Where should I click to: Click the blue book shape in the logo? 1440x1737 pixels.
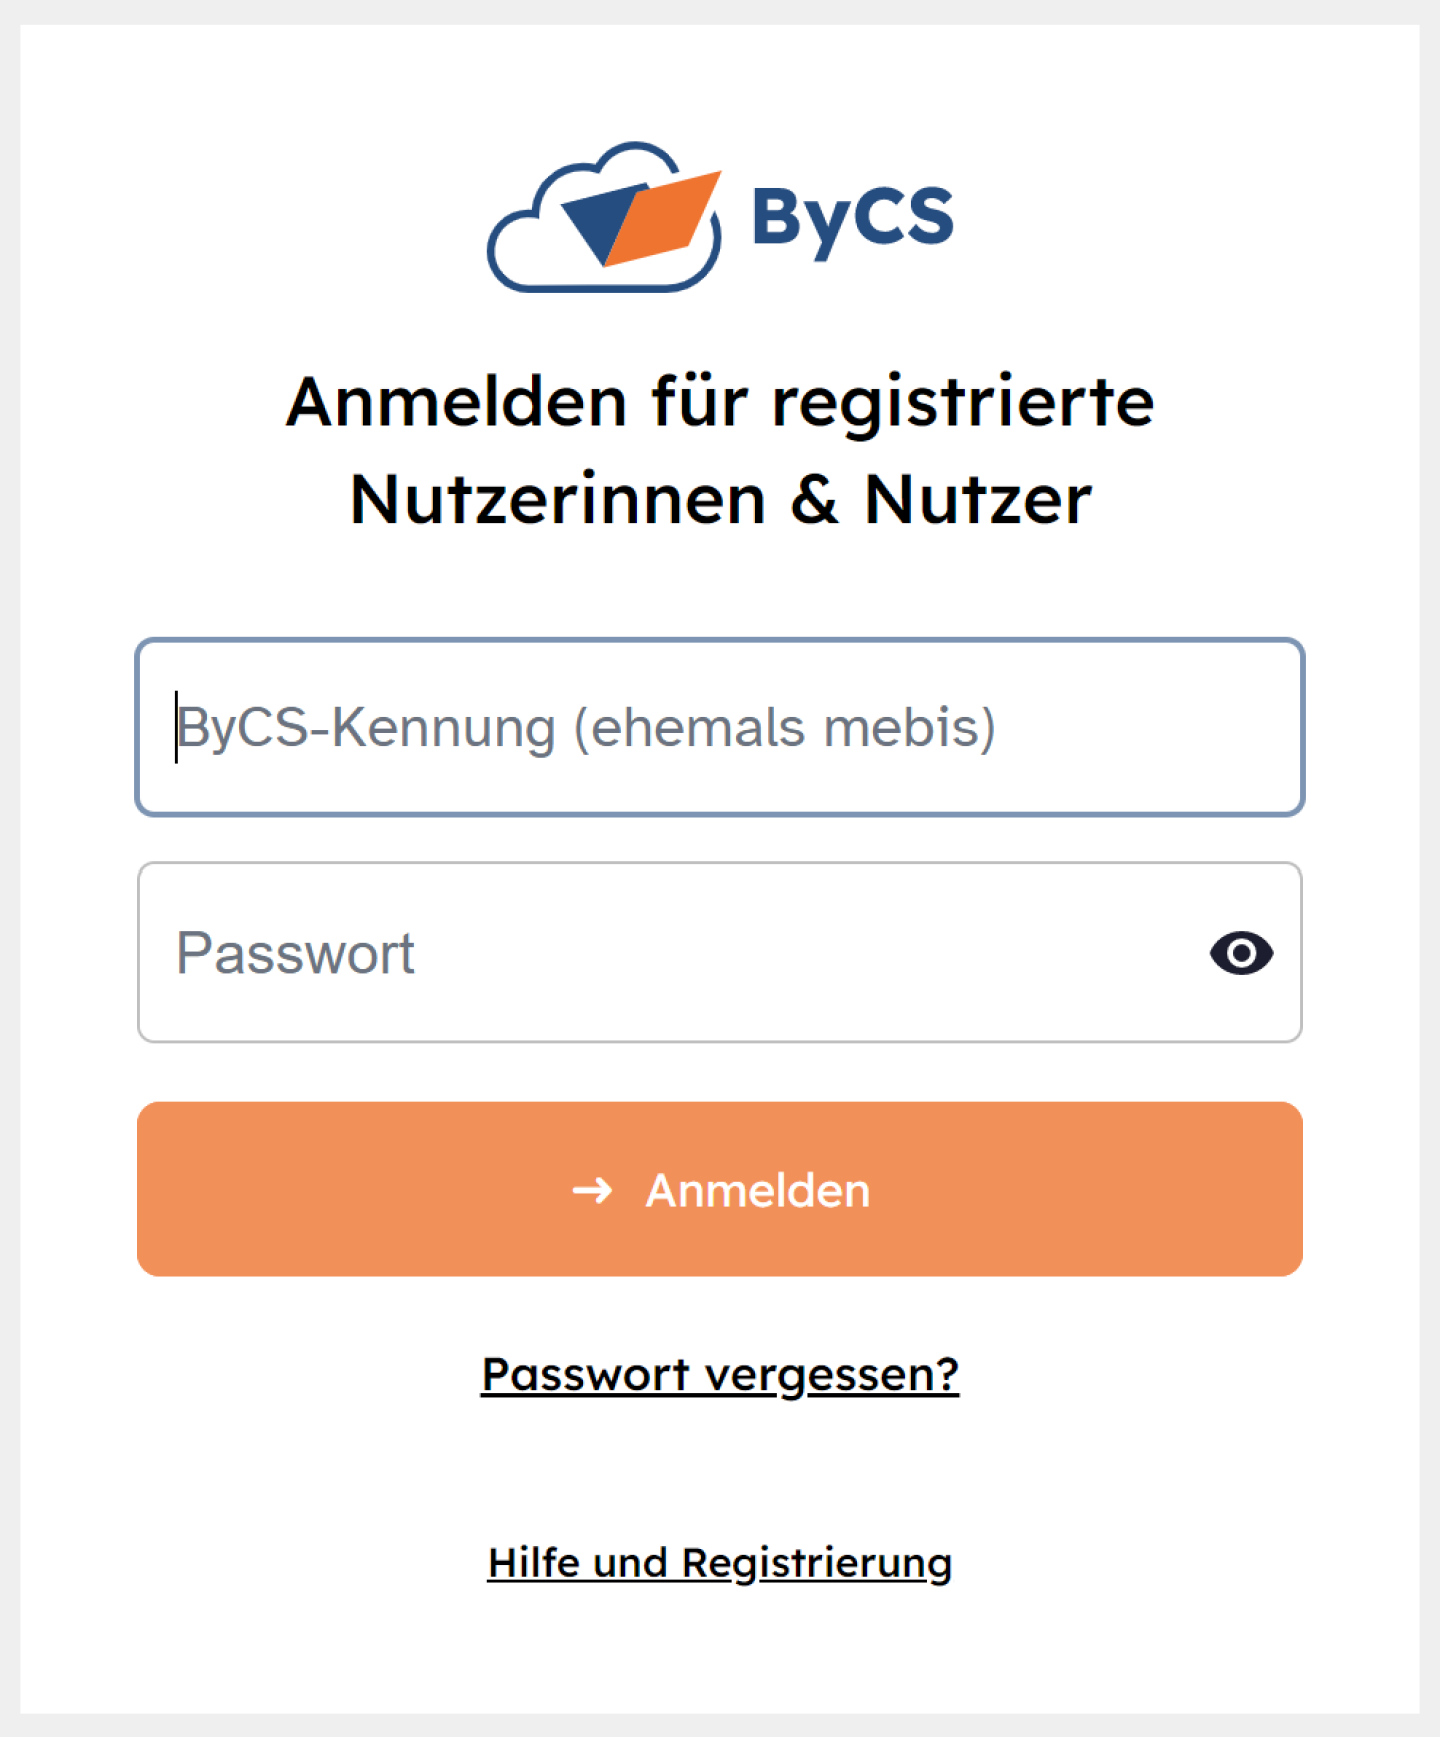pos(600,220)
